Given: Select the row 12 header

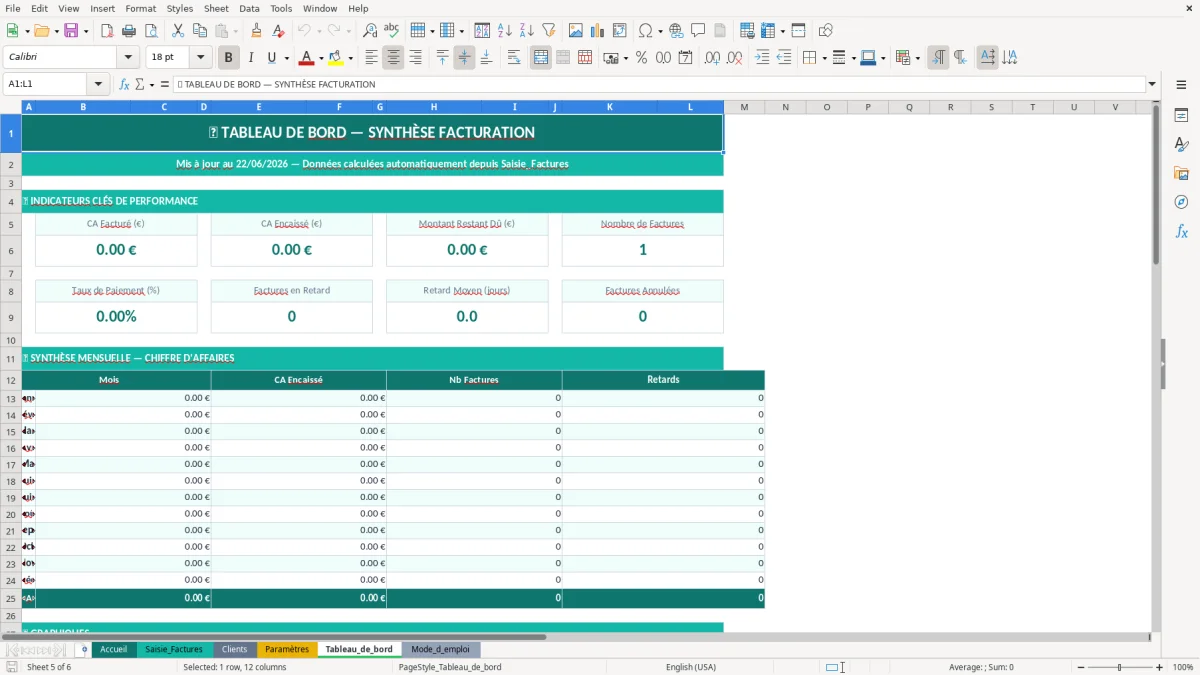Looking at the screenshot, I should [11, 380].
